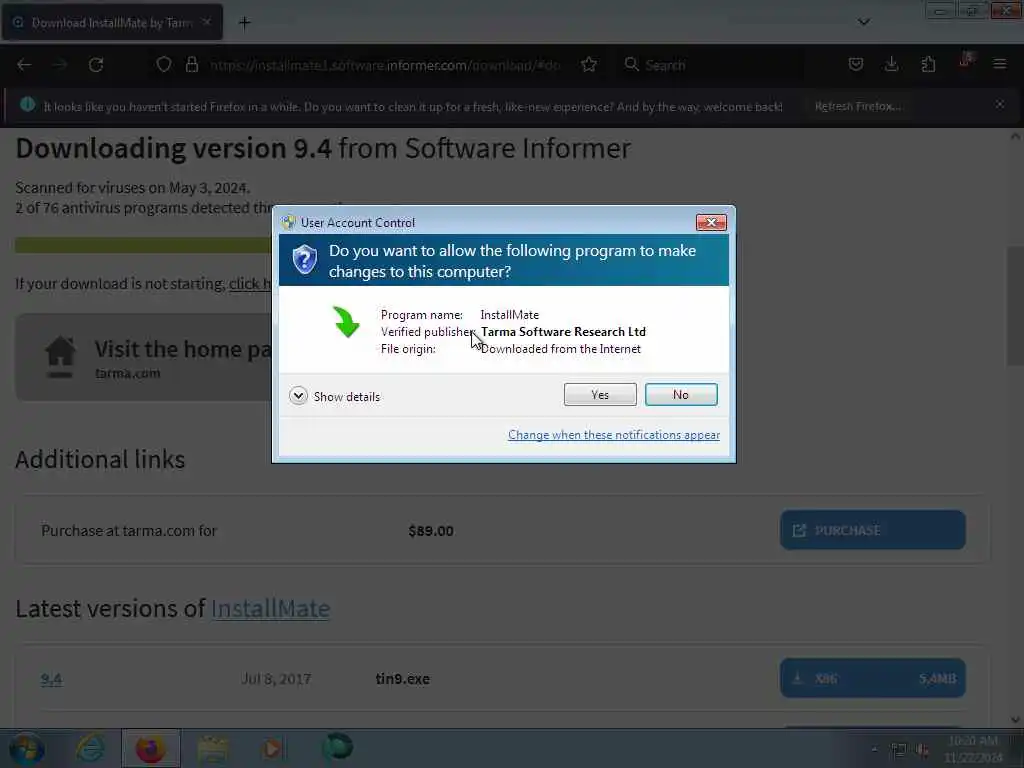Click the Tarma Software Research Ltd publisher name
This screenshot has height=768, width=1024.
[563, 332]
